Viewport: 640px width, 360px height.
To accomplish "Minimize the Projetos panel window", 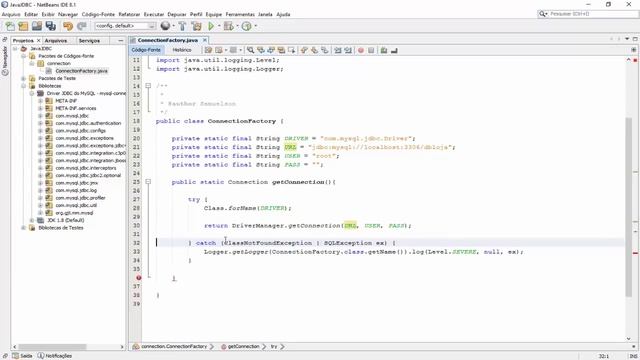I will pos(120,40).
